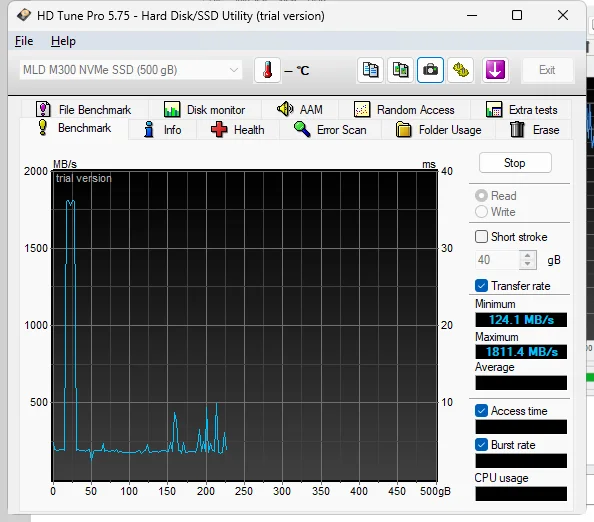Disable the Access time checkbox
Screen dimensions: 594x522
481,411
